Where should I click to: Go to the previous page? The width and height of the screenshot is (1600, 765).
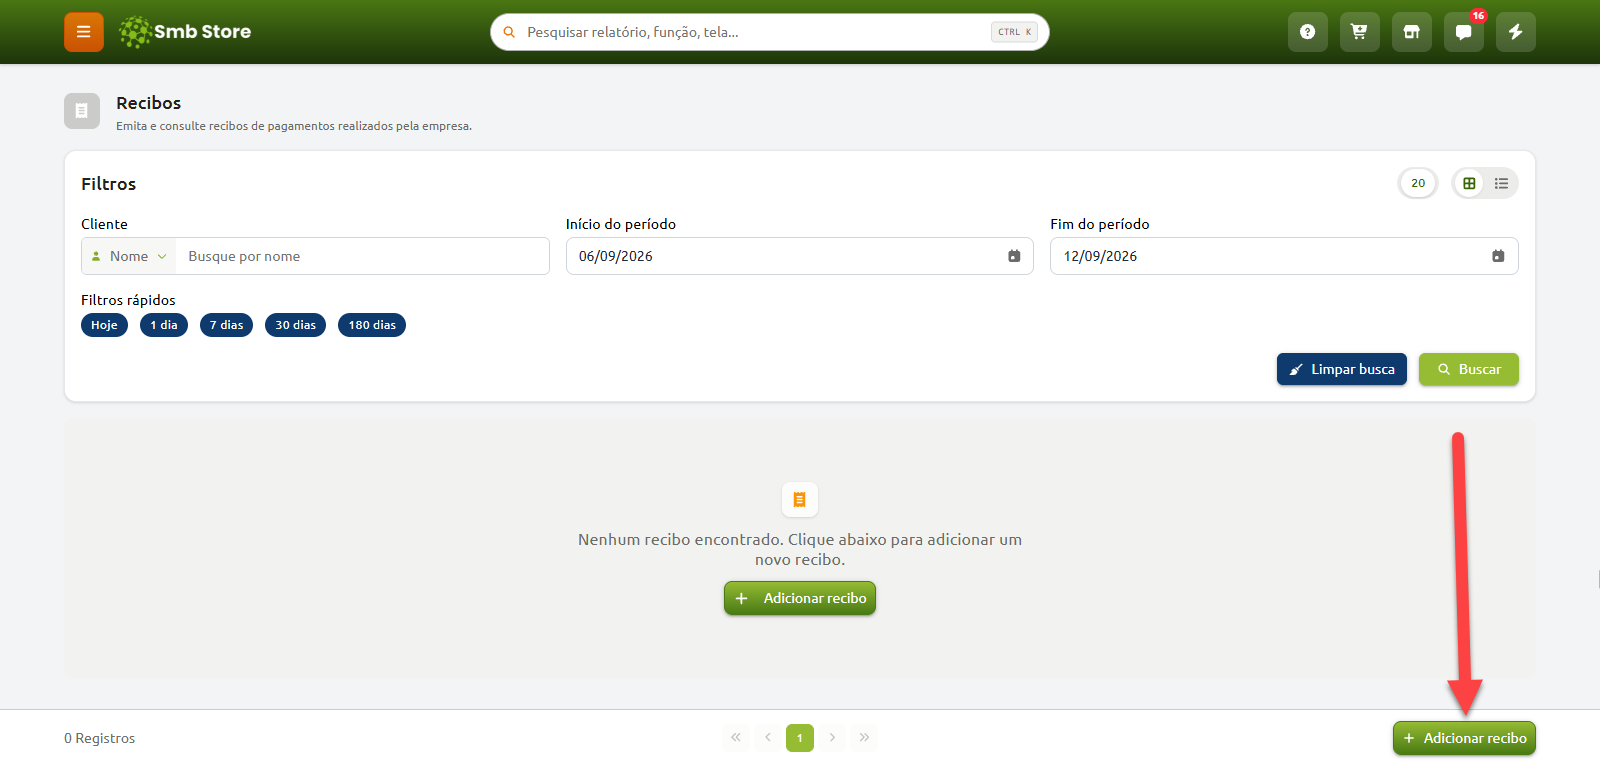pyautogui.click(x=768, y=737)
